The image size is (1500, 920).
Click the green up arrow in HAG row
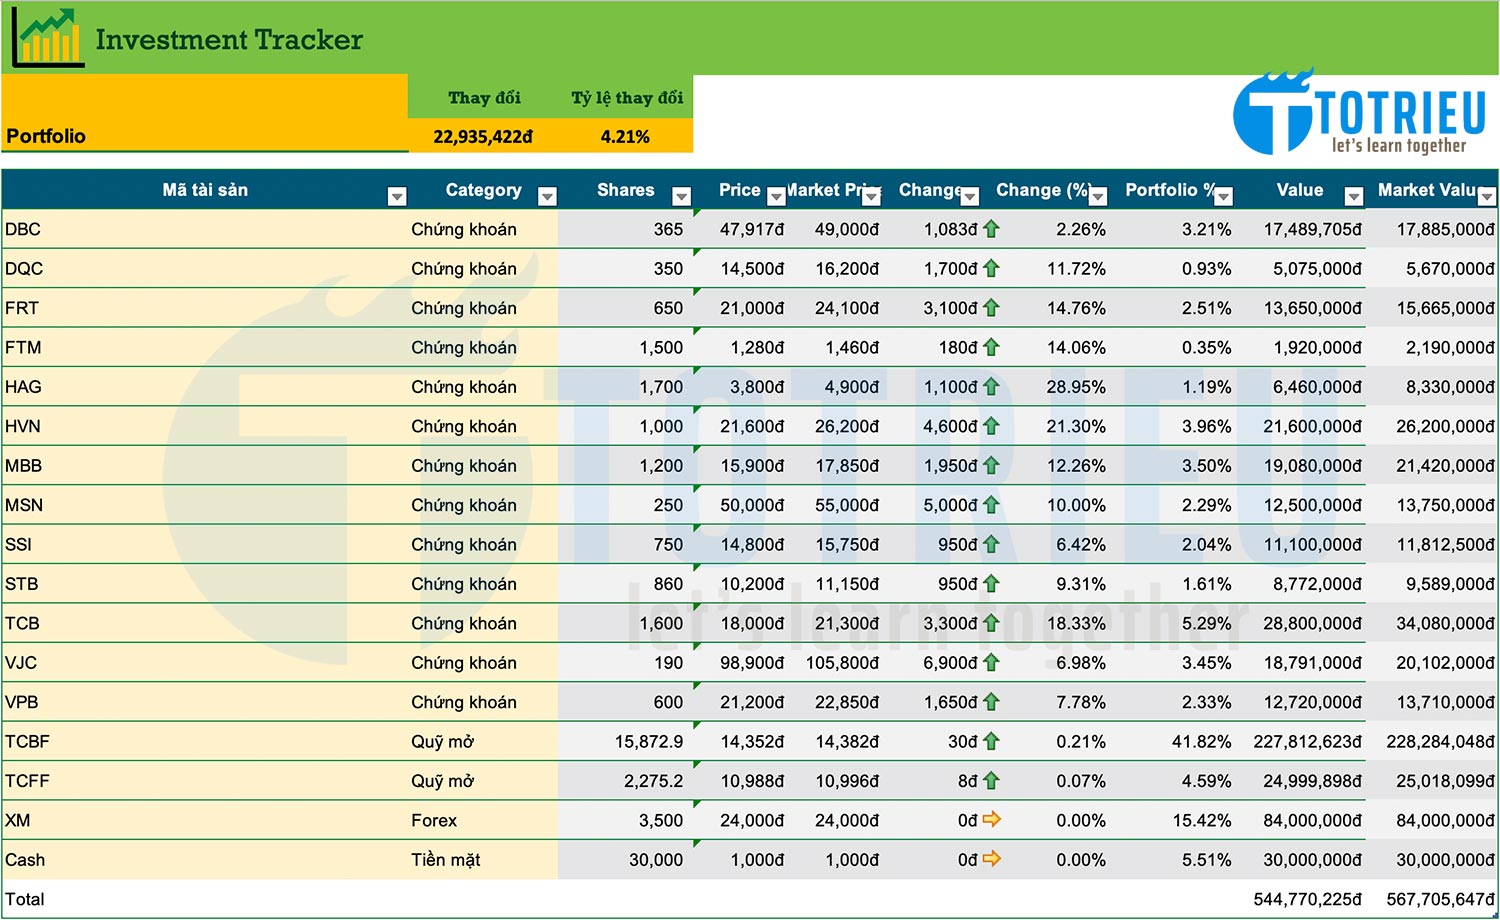(x=991, y=387)
